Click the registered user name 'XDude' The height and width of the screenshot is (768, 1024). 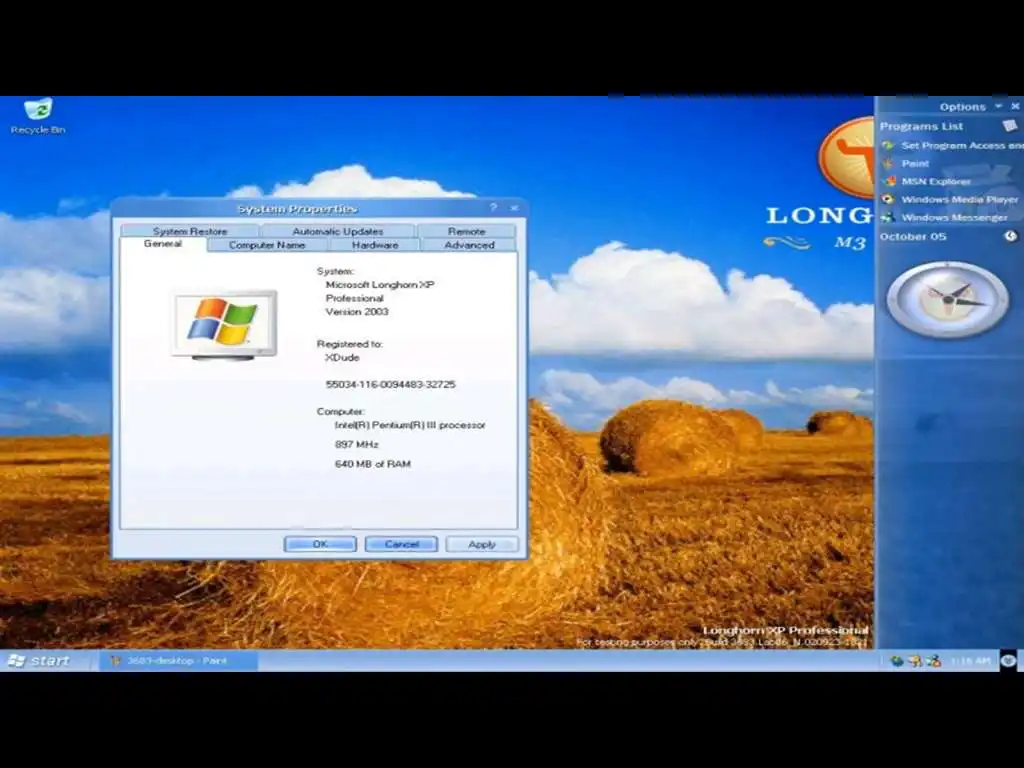[x=342, y=357]
